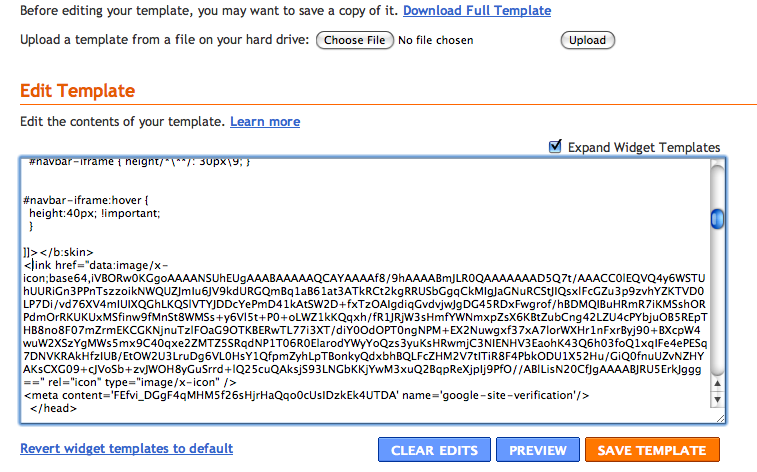Image resolution: width=757 pixels, height=472 pixels.
Task: Open the Download Full Template link
Action: [x=477, y=11]
